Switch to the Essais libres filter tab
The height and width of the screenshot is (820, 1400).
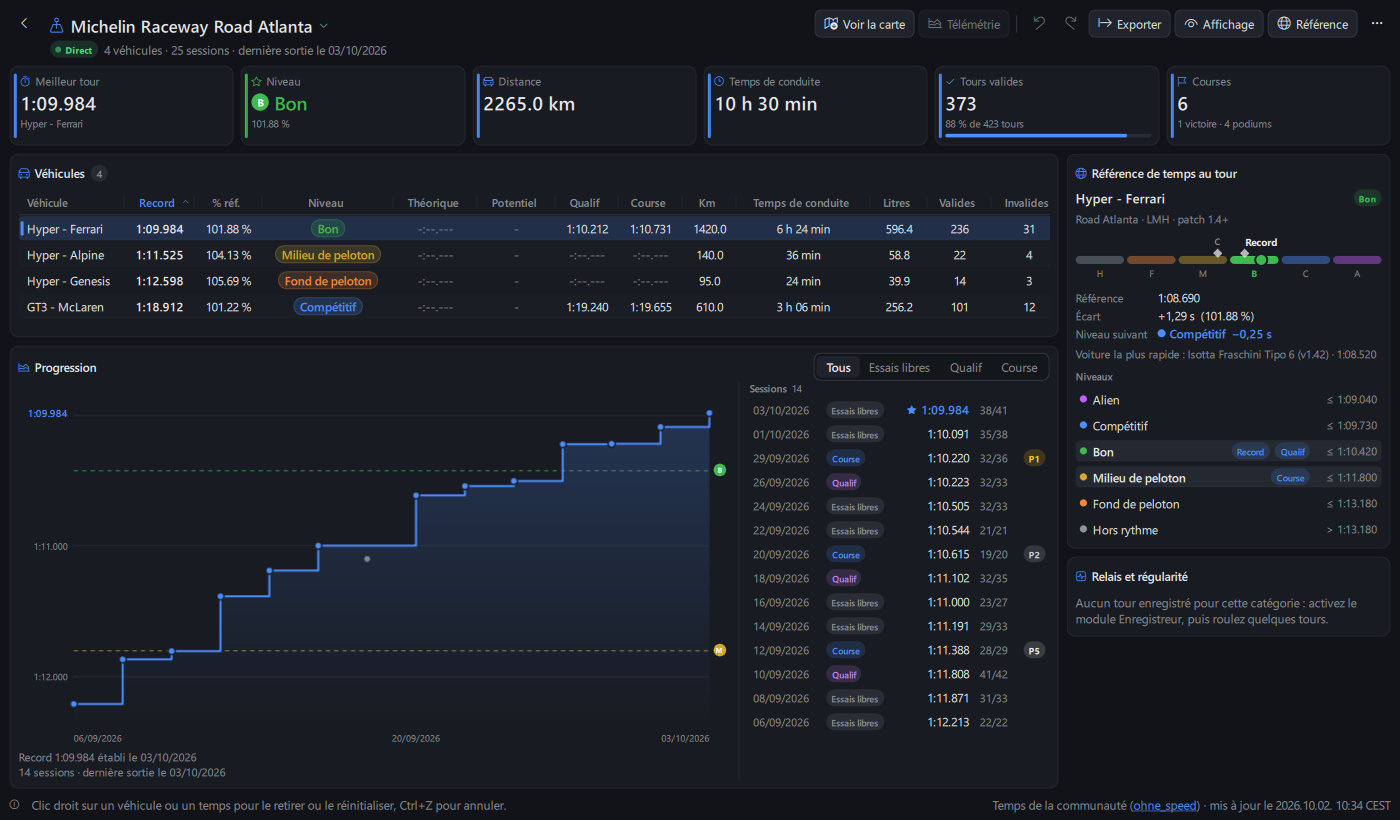[899, 368]
